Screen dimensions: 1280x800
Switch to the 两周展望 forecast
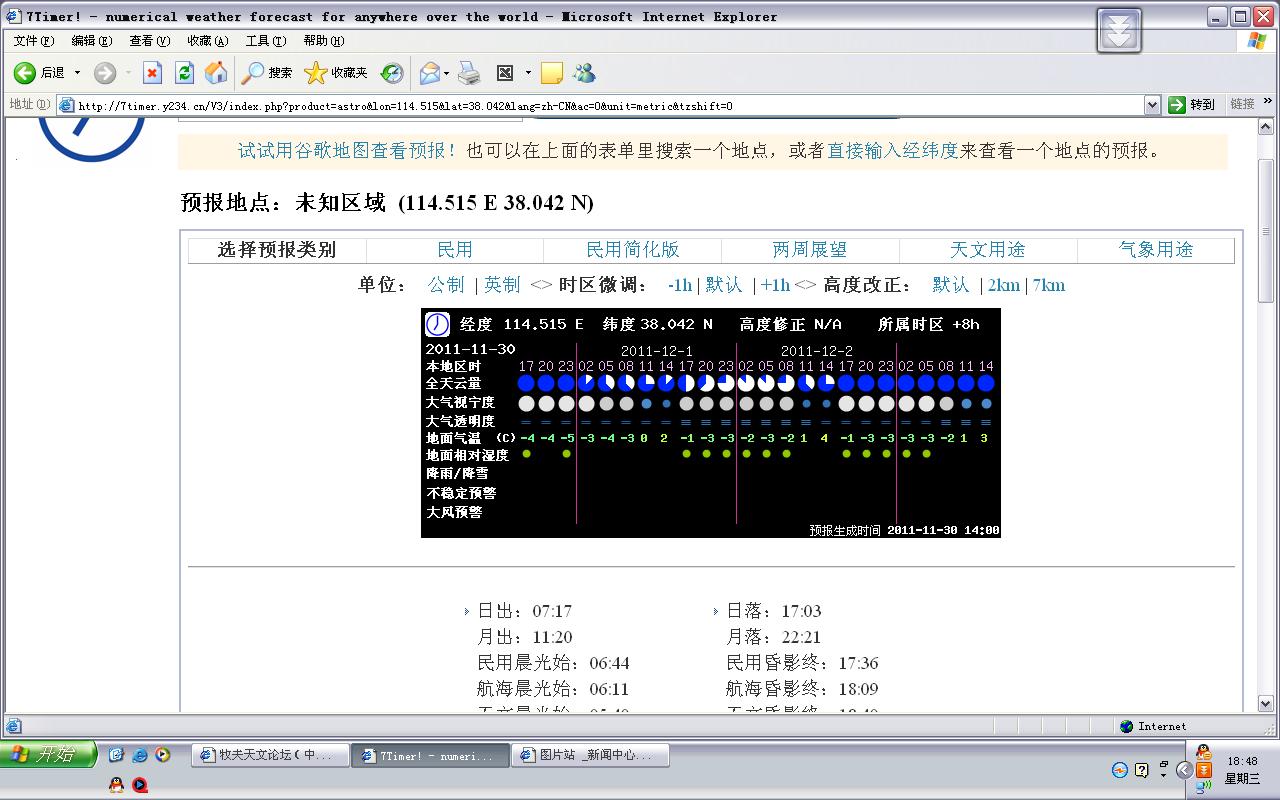coord(810,250)
